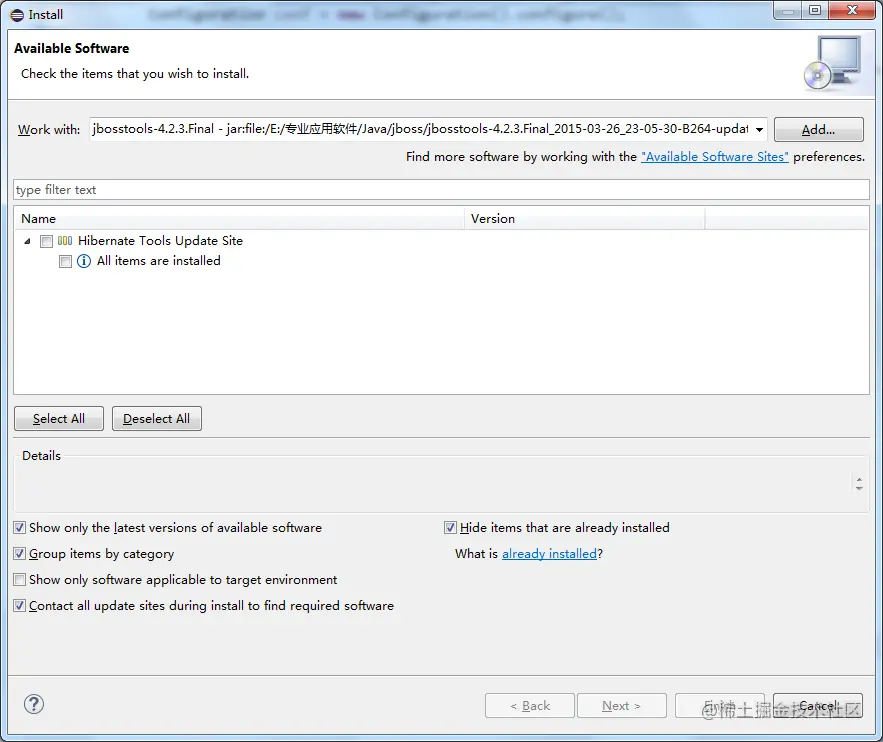Click the Add... button
Image resolution: width=883 pixels, height=742 pixels.
click(x=818, y=128)
